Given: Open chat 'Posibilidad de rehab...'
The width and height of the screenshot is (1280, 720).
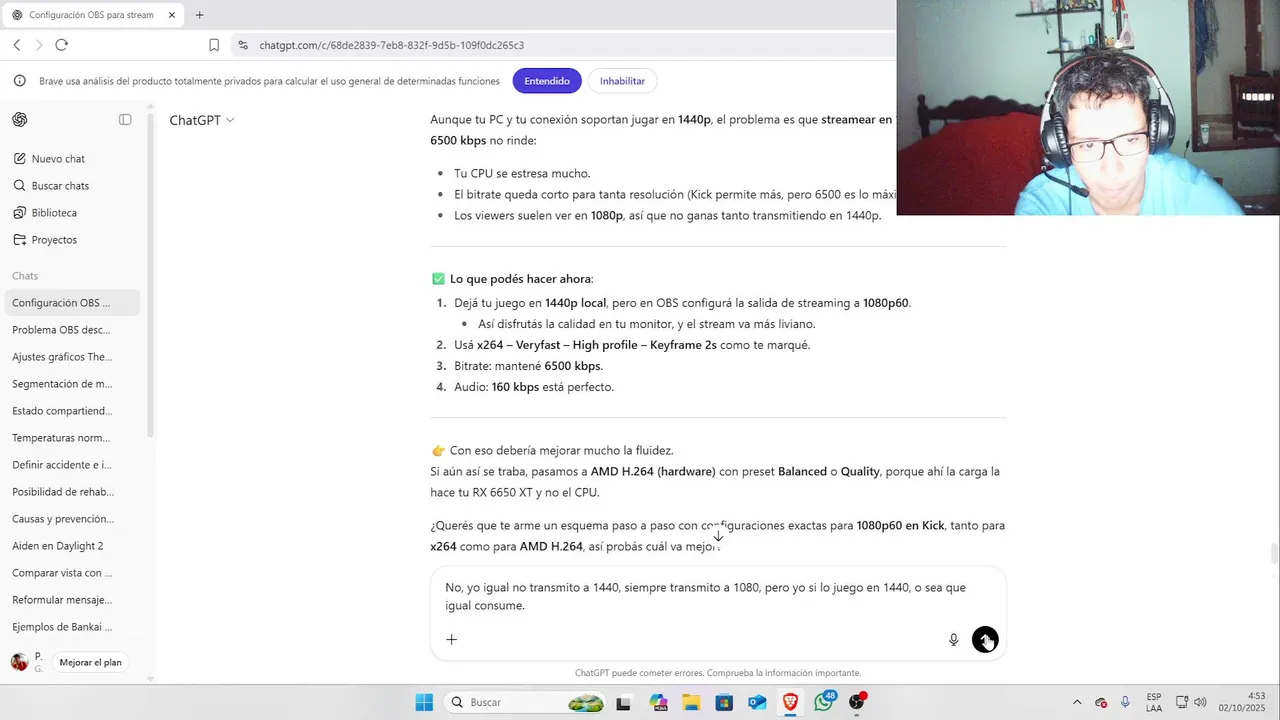Looking at the screenshot, I should pyautogui.click(x=73, y=492).
